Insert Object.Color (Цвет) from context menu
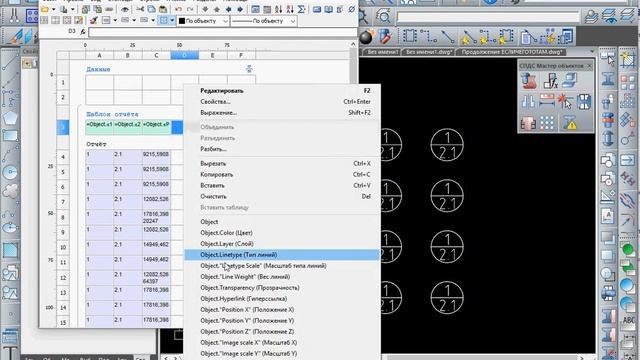This screenshot has width=640, height=360. (282, 233)
